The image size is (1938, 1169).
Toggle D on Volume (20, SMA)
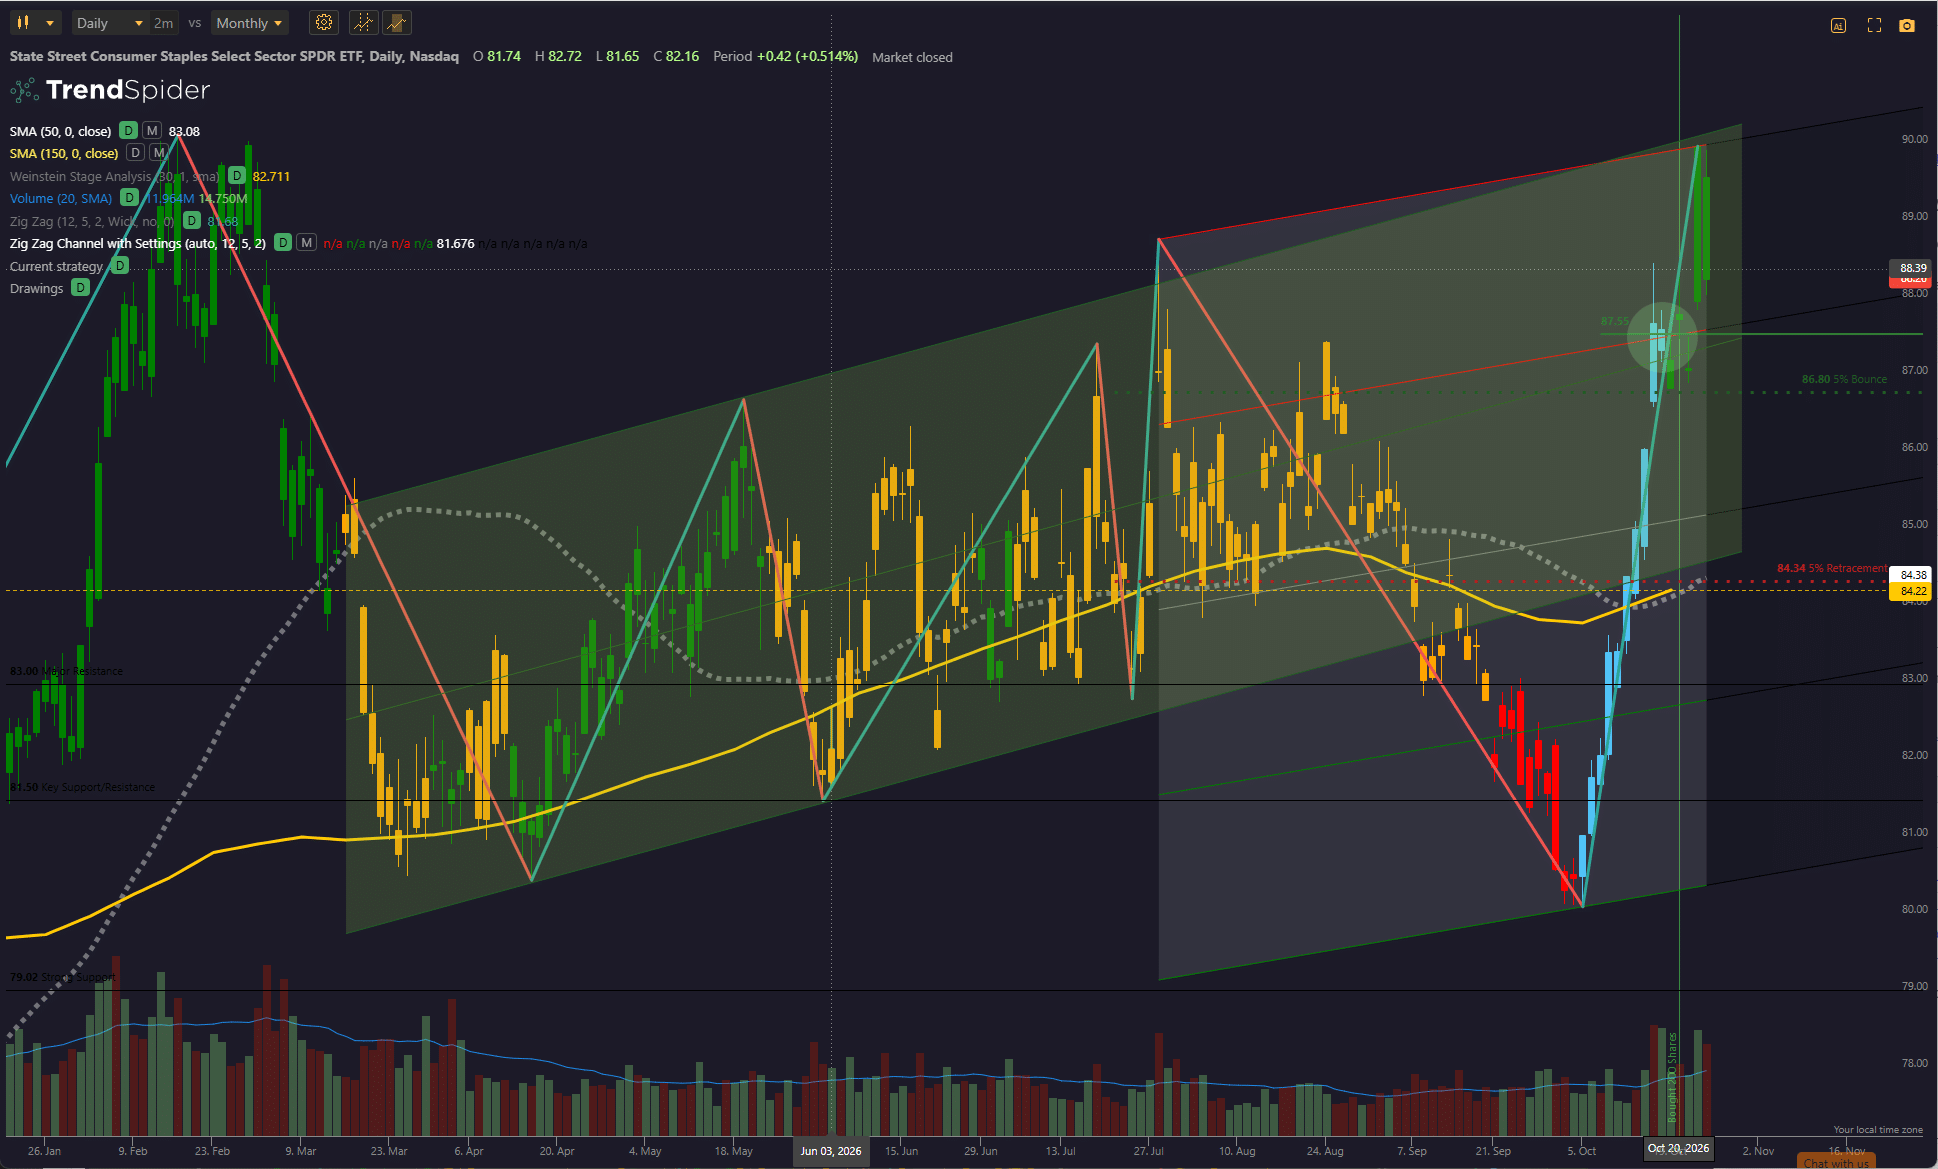click(129, 198)
